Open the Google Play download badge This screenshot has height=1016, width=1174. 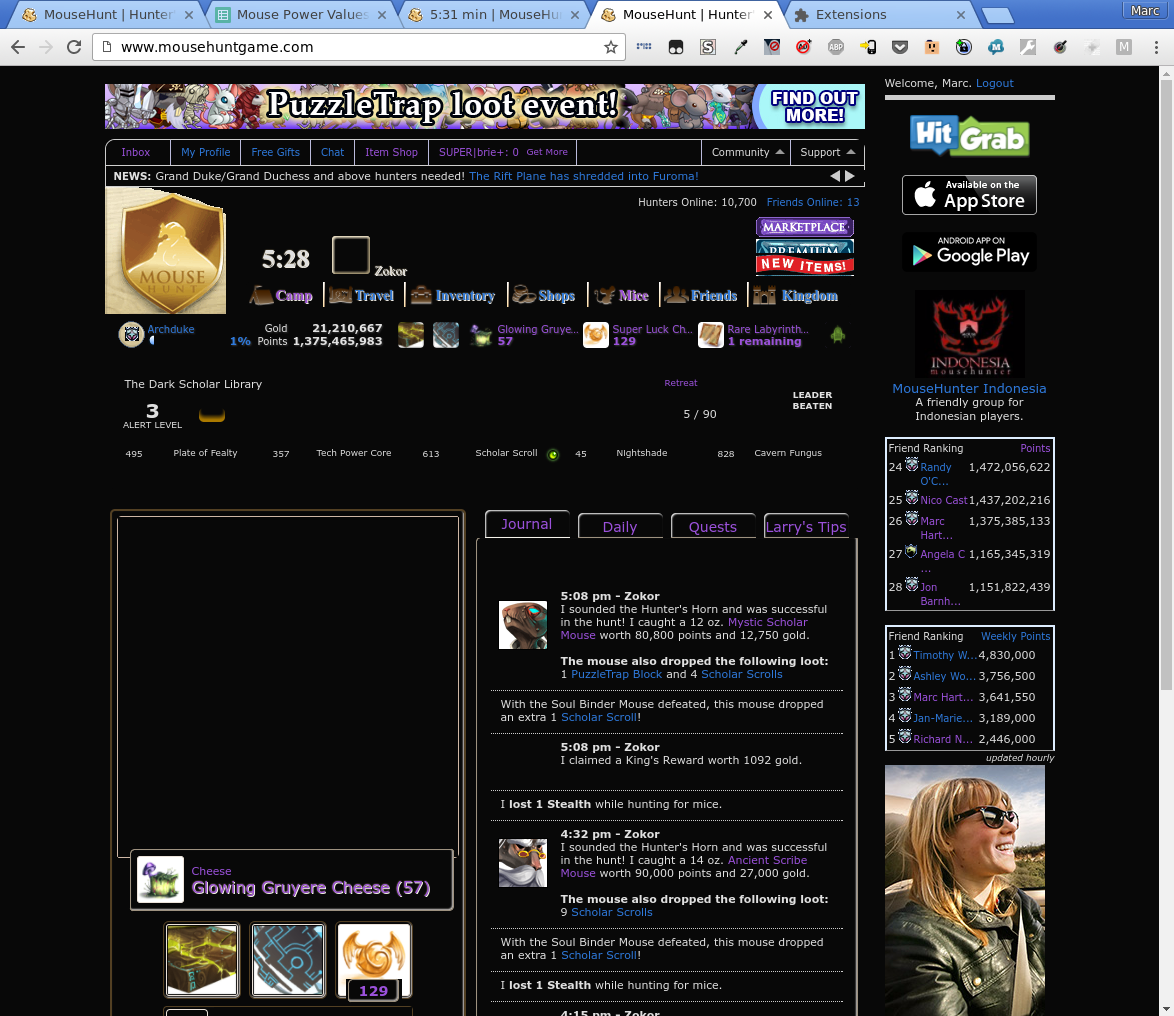969,252
